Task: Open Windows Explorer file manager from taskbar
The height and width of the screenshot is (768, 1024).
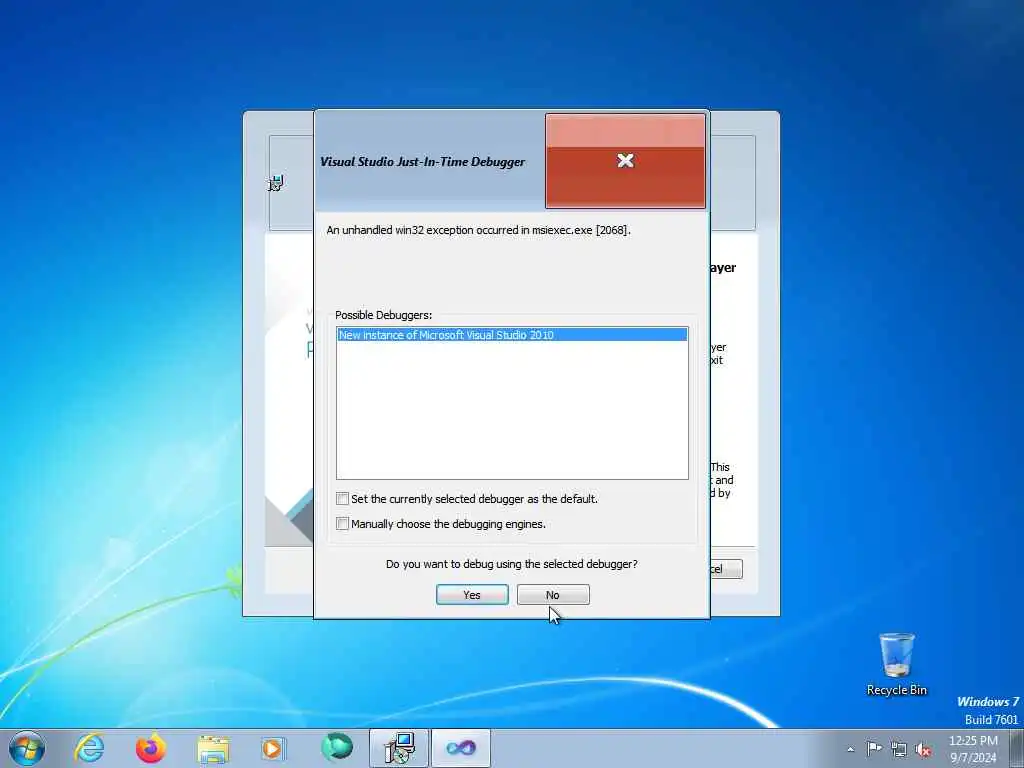Action: coord(213,749)
